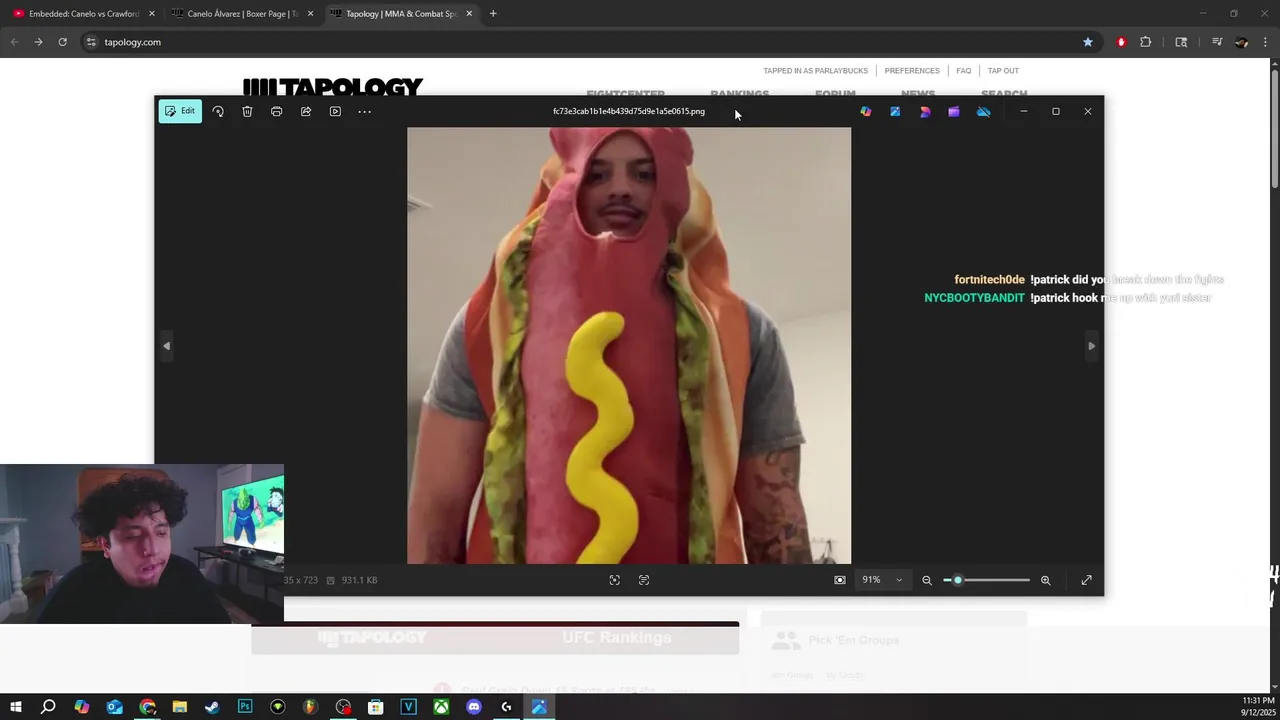Screen dimensions: 1280x720
Task: Click TAP OUT link on Tapology
Action: (x=1003, y=71)
